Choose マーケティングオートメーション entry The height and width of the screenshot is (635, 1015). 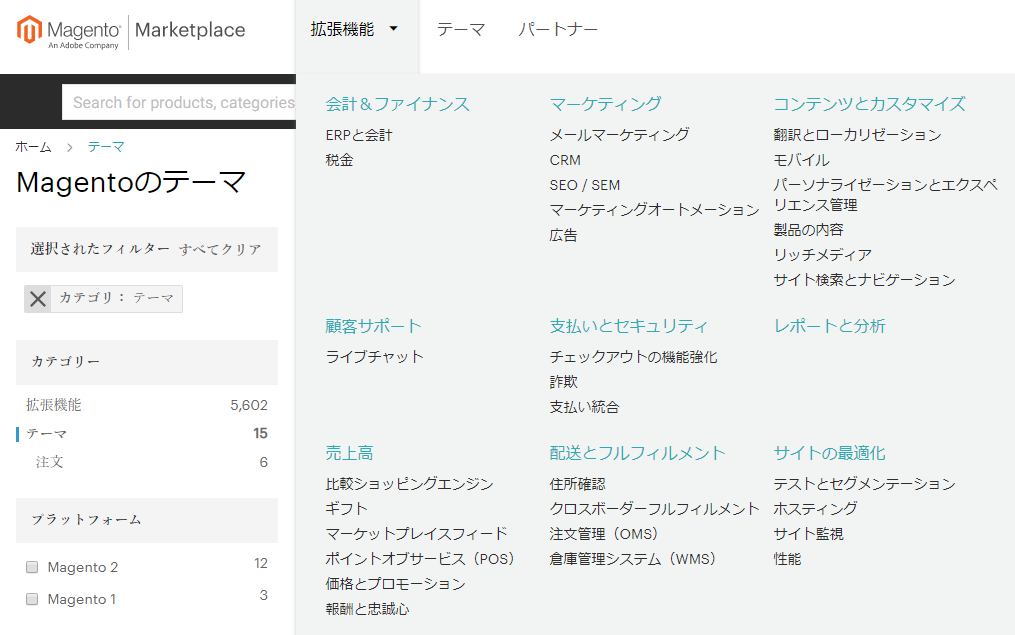[x=654, y=210]
